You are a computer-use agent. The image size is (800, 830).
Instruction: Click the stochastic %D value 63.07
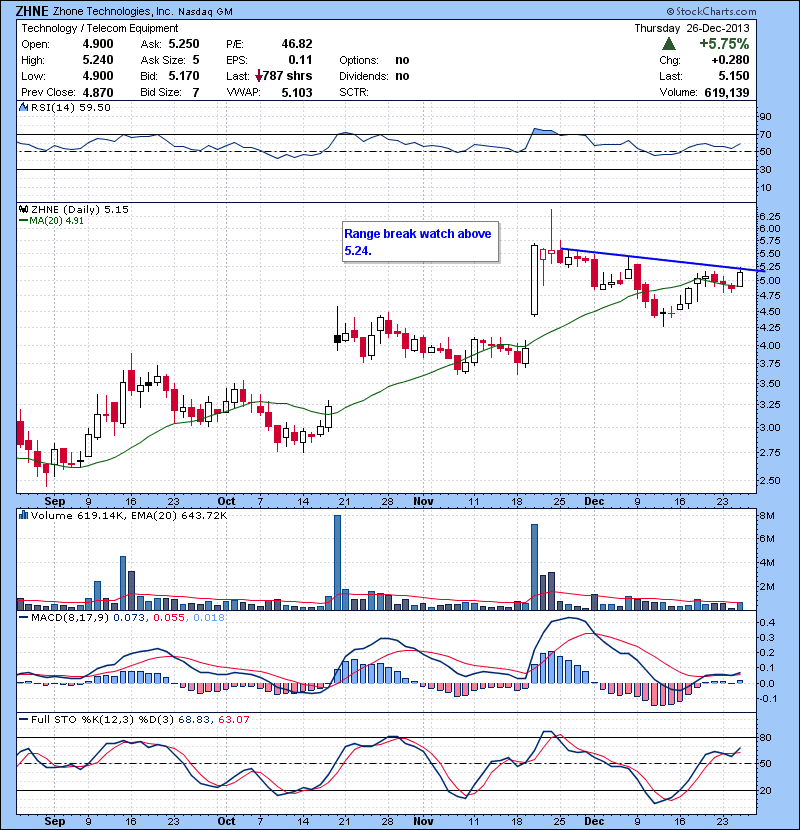click(233, 719)
